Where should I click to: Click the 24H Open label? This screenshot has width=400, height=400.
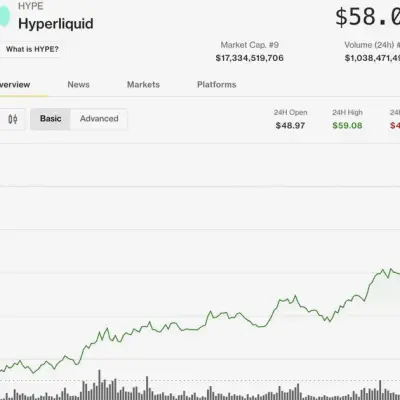point(291,113)
